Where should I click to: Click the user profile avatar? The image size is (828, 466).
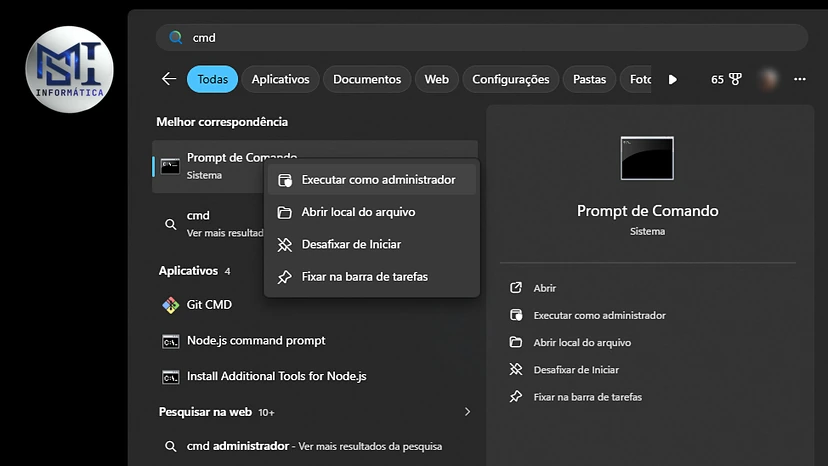[x=768, y=79]
